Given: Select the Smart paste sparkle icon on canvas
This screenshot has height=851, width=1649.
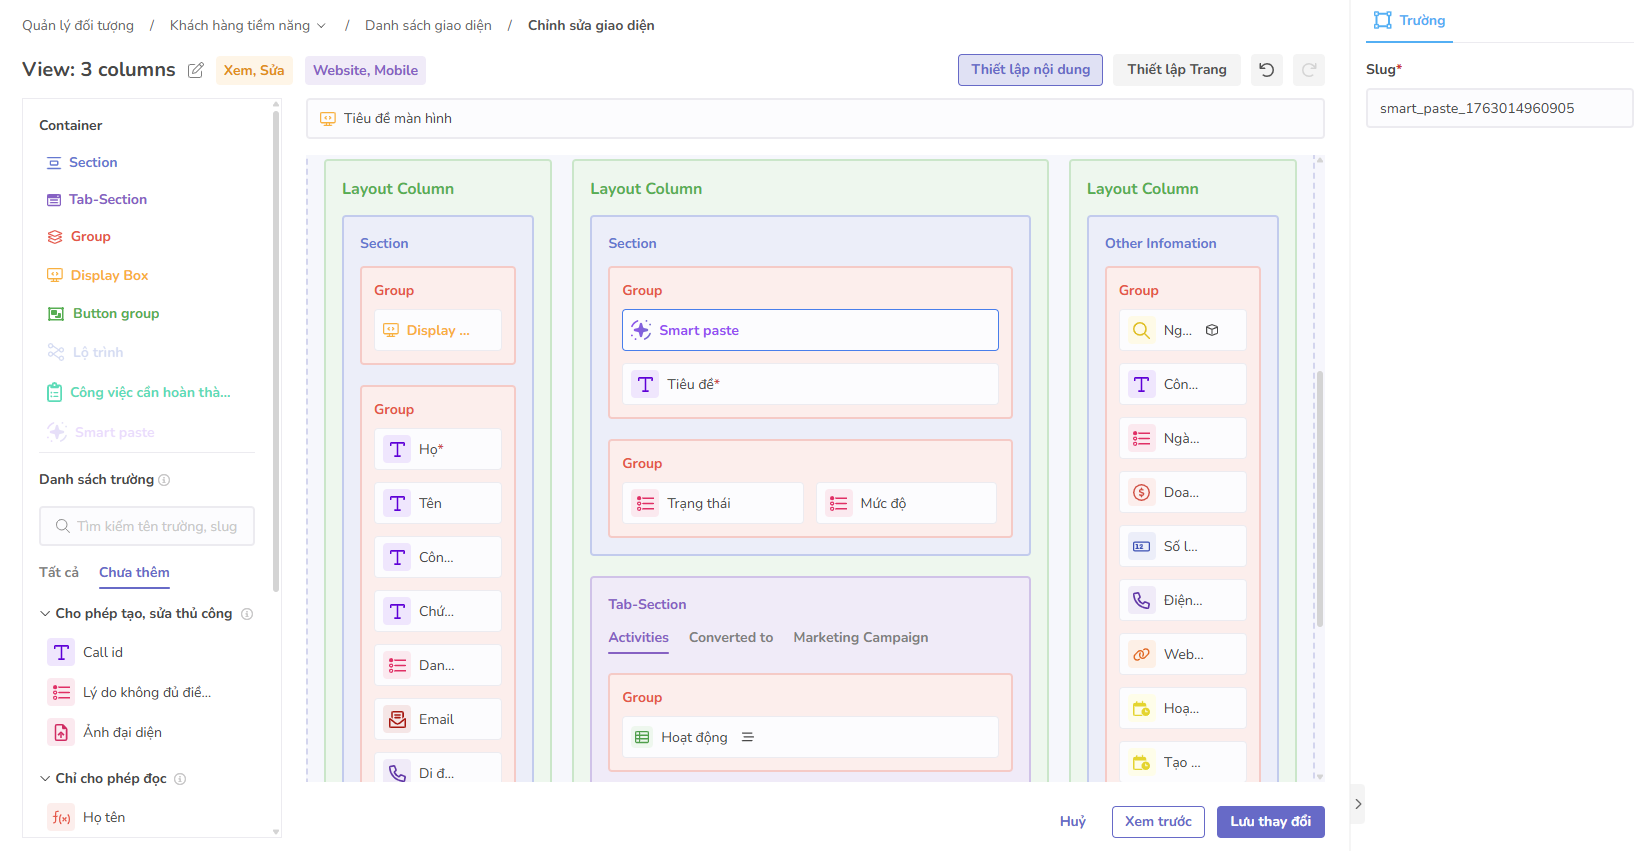Looking at the screenshot, I should coord(641,330).
